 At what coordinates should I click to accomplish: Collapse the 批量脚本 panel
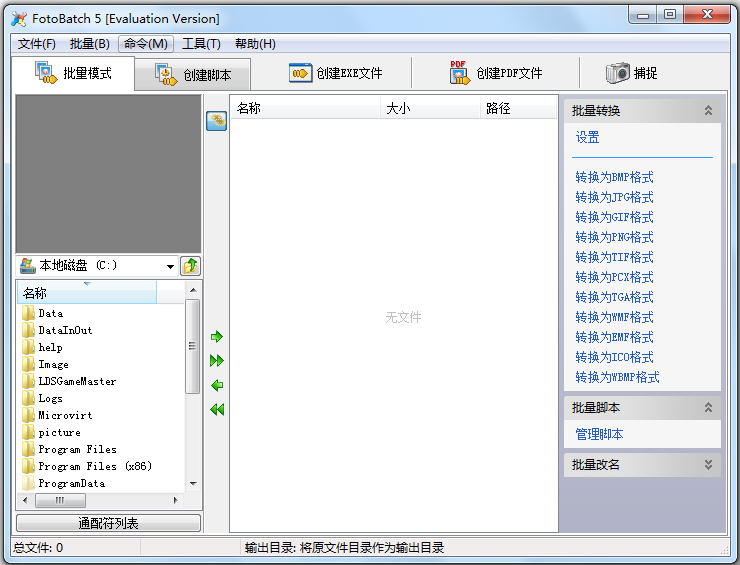coord(708,407)
